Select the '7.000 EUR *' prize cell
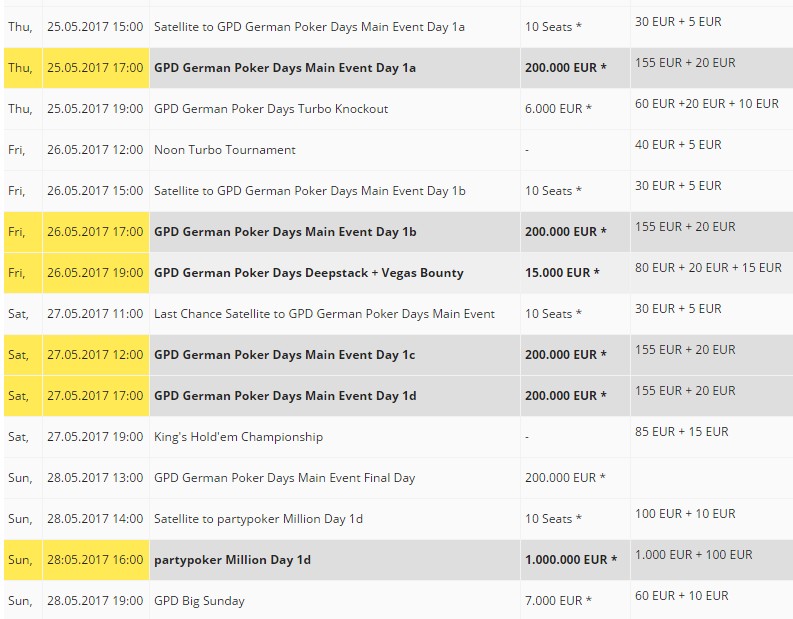Image resolution: width=793 pixels, height=619 pixels. click(558, 601)
